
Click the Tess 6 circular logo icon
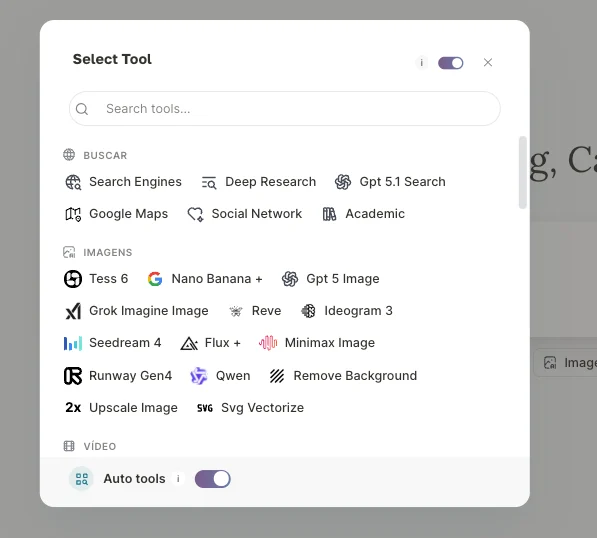pos(73,279)
